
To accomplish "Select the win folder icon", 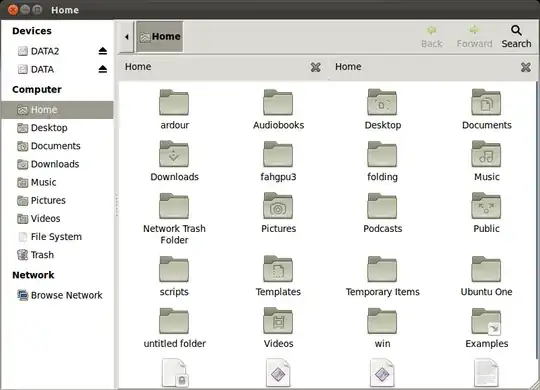I will 382,321.
